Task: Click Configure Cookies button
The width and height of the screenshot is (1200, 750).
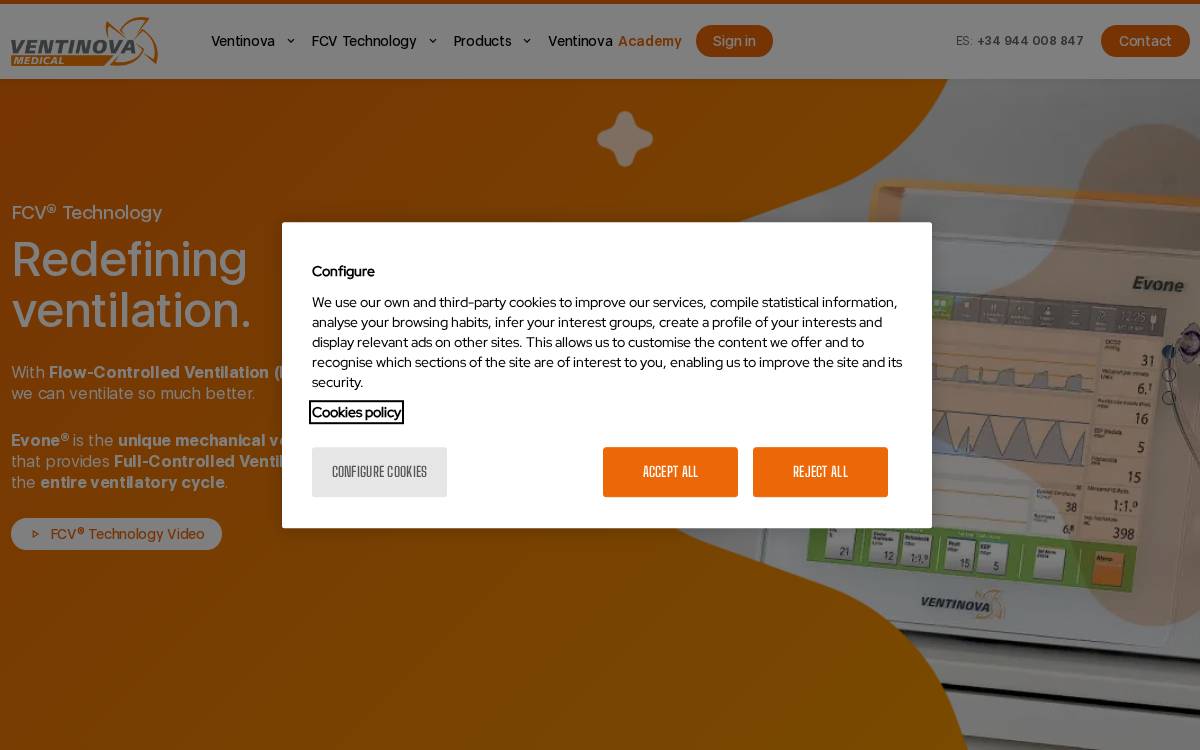Action: pyautogui.click(x=379, y=472)
